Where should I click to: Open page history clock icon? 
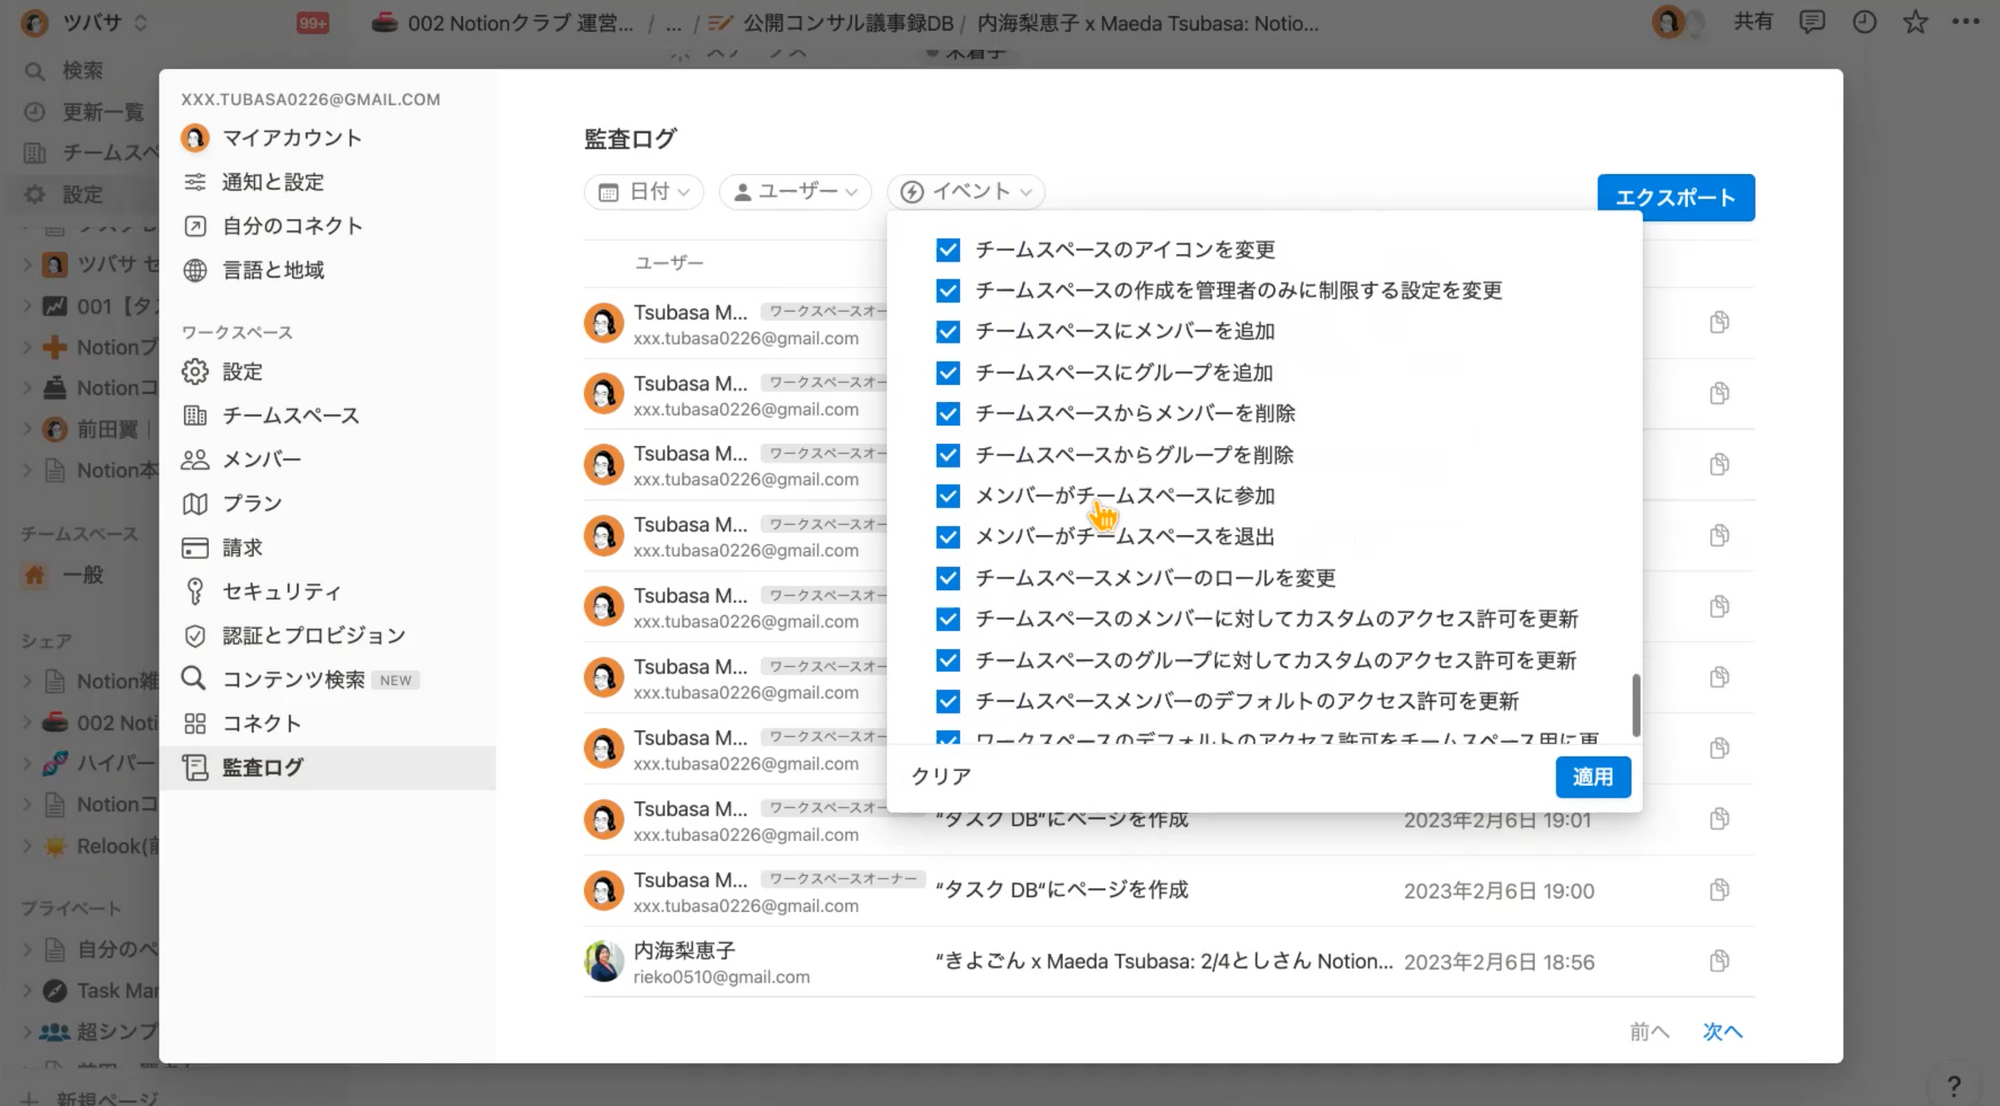pos(1864,22)
